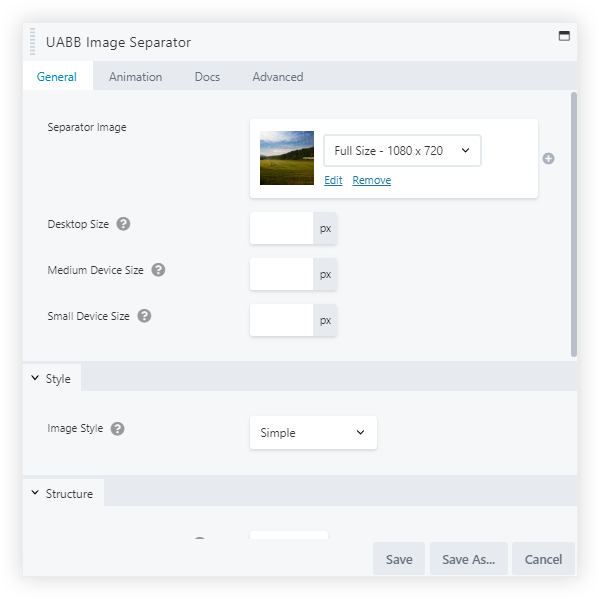Image resolution: width=600 pixels, height=599 pixels.
Task: Switch to the Docs tab
Action: coord(207,77)
